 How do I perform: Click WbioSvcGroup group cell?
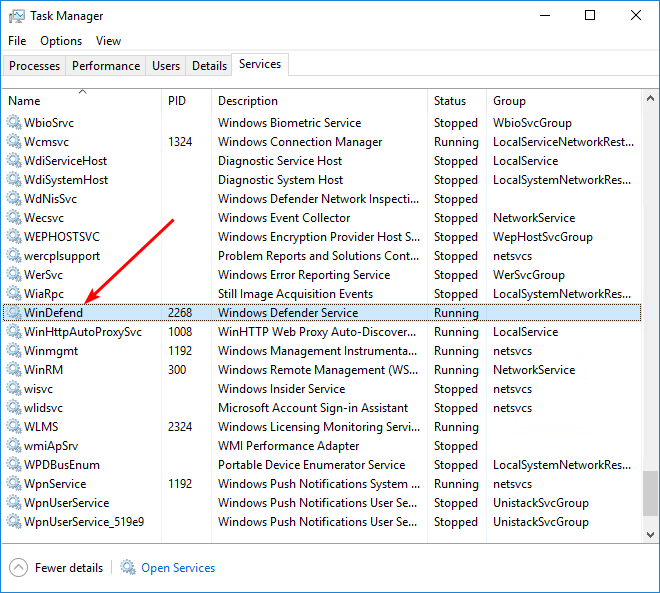point(532,123)
